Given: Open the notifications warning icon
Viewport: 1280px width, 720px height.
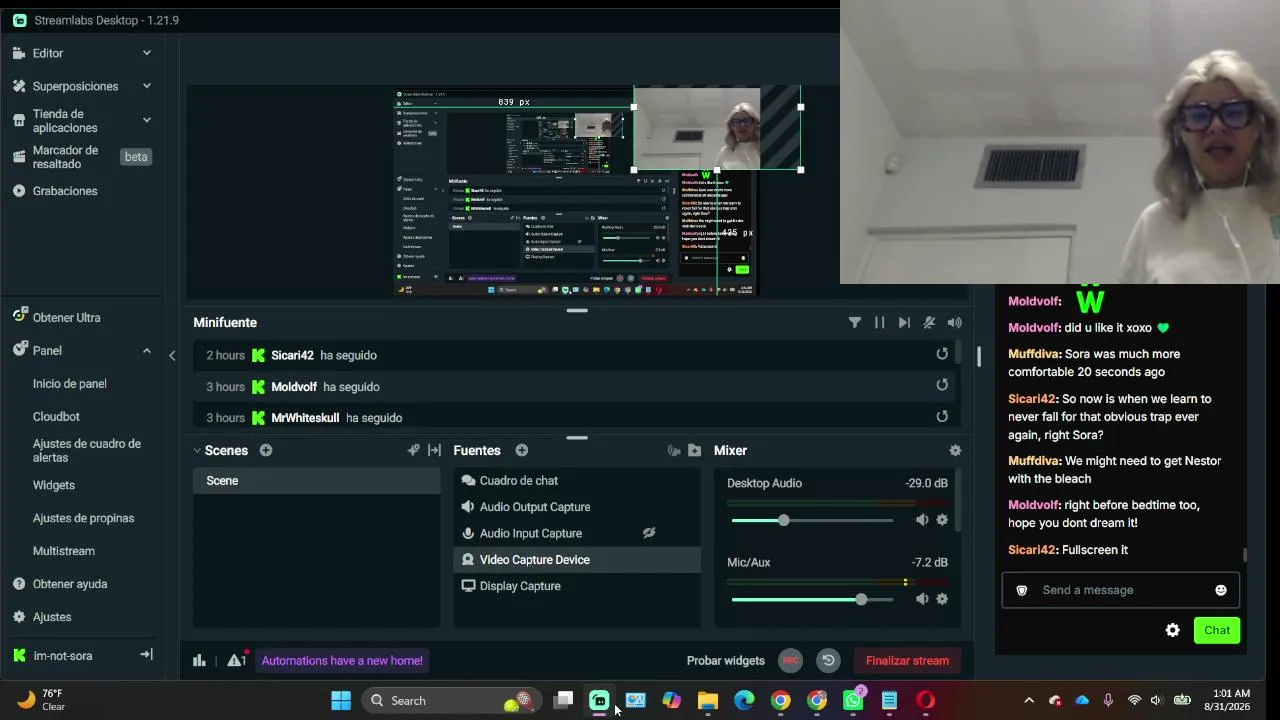Looking at the screenshot, I should [236, 660].
